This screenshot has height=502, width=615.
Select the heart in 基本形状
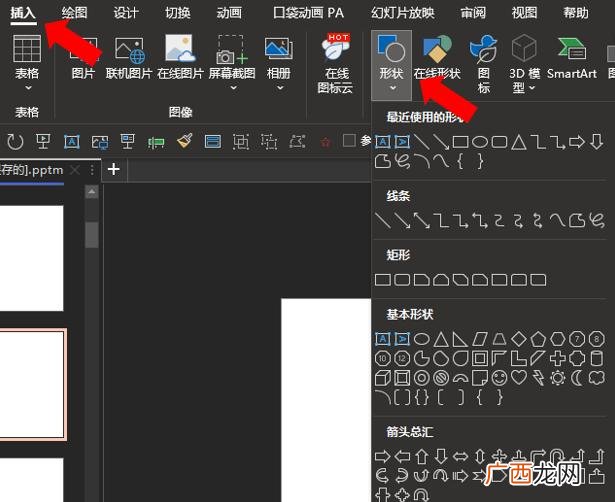[519, 377]
